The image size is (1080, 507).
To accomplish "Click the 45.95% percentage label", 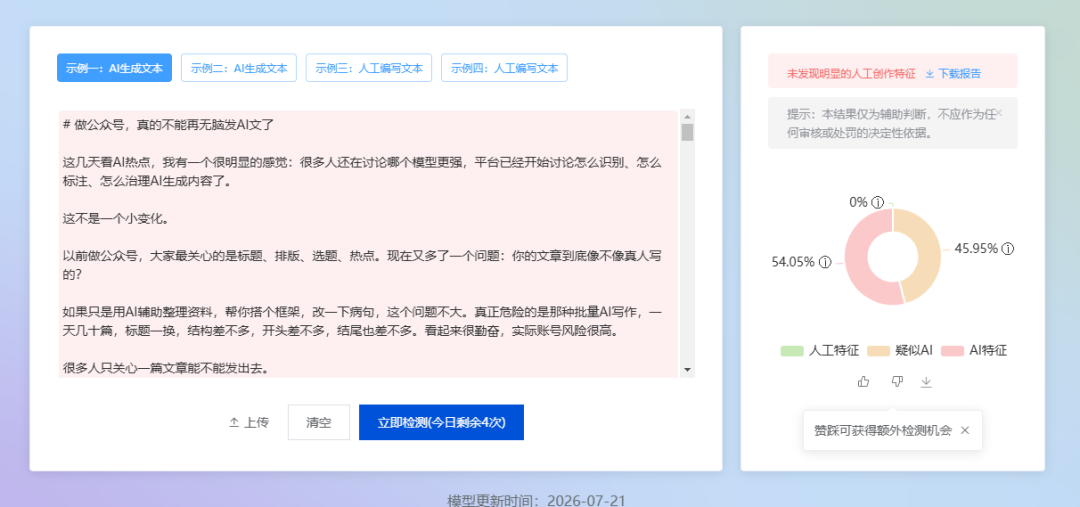I will coord(976,249).
